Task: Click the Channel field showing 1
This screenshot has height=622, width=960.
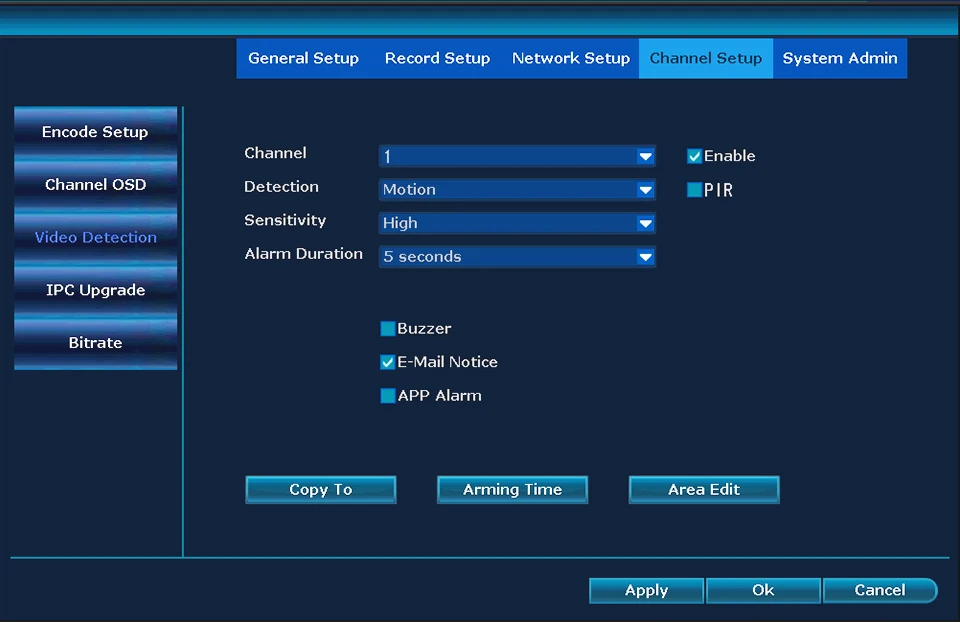Action: point(517,157)
